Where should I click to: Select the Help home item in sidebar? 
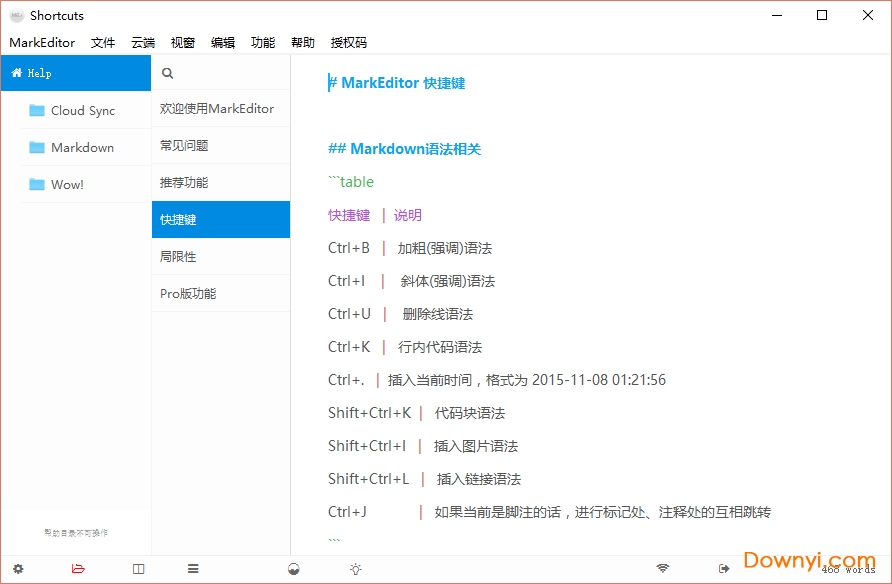(x=75, y=73)
